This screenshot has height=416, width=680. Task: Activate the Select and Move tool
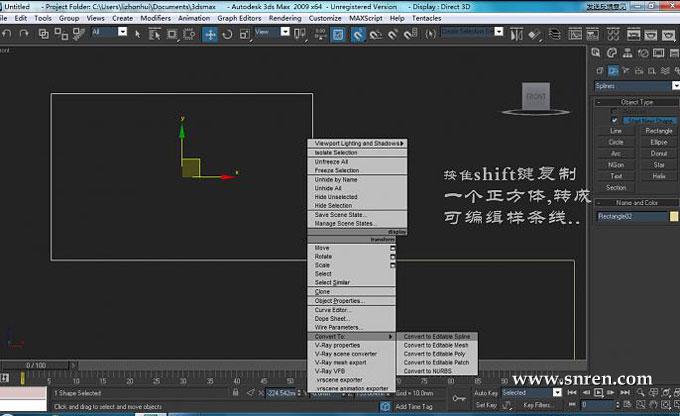(x=210, y=34)
